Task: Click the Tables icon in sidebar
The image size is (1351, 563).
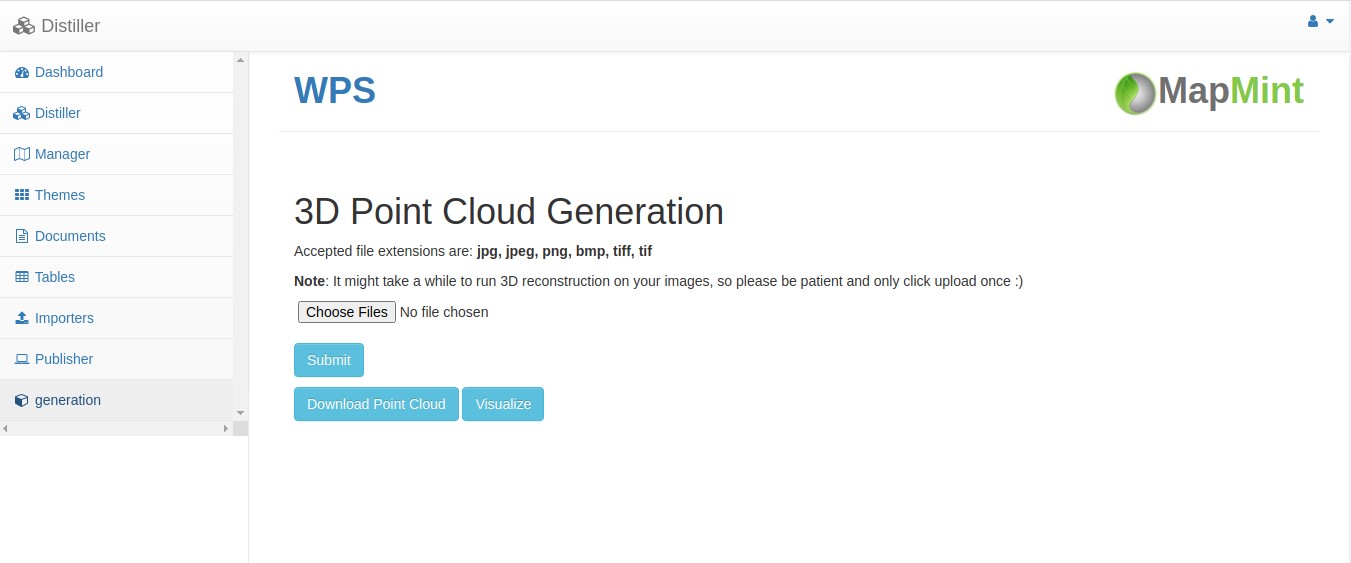Action: click(x=22, y=278)
